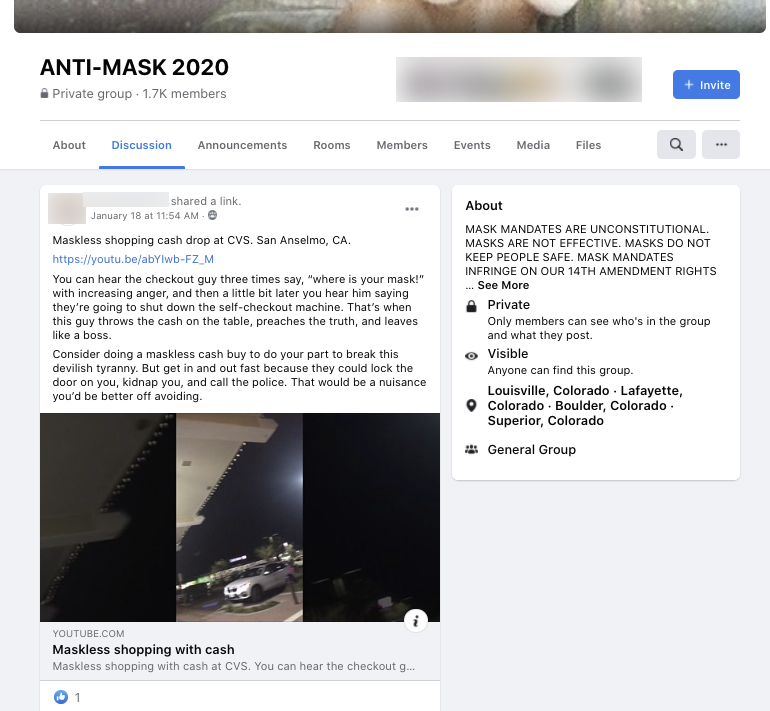Open the shared YouTube video thumbnail
This screenshot has width=770, height=711.
(x=240, y=517)
